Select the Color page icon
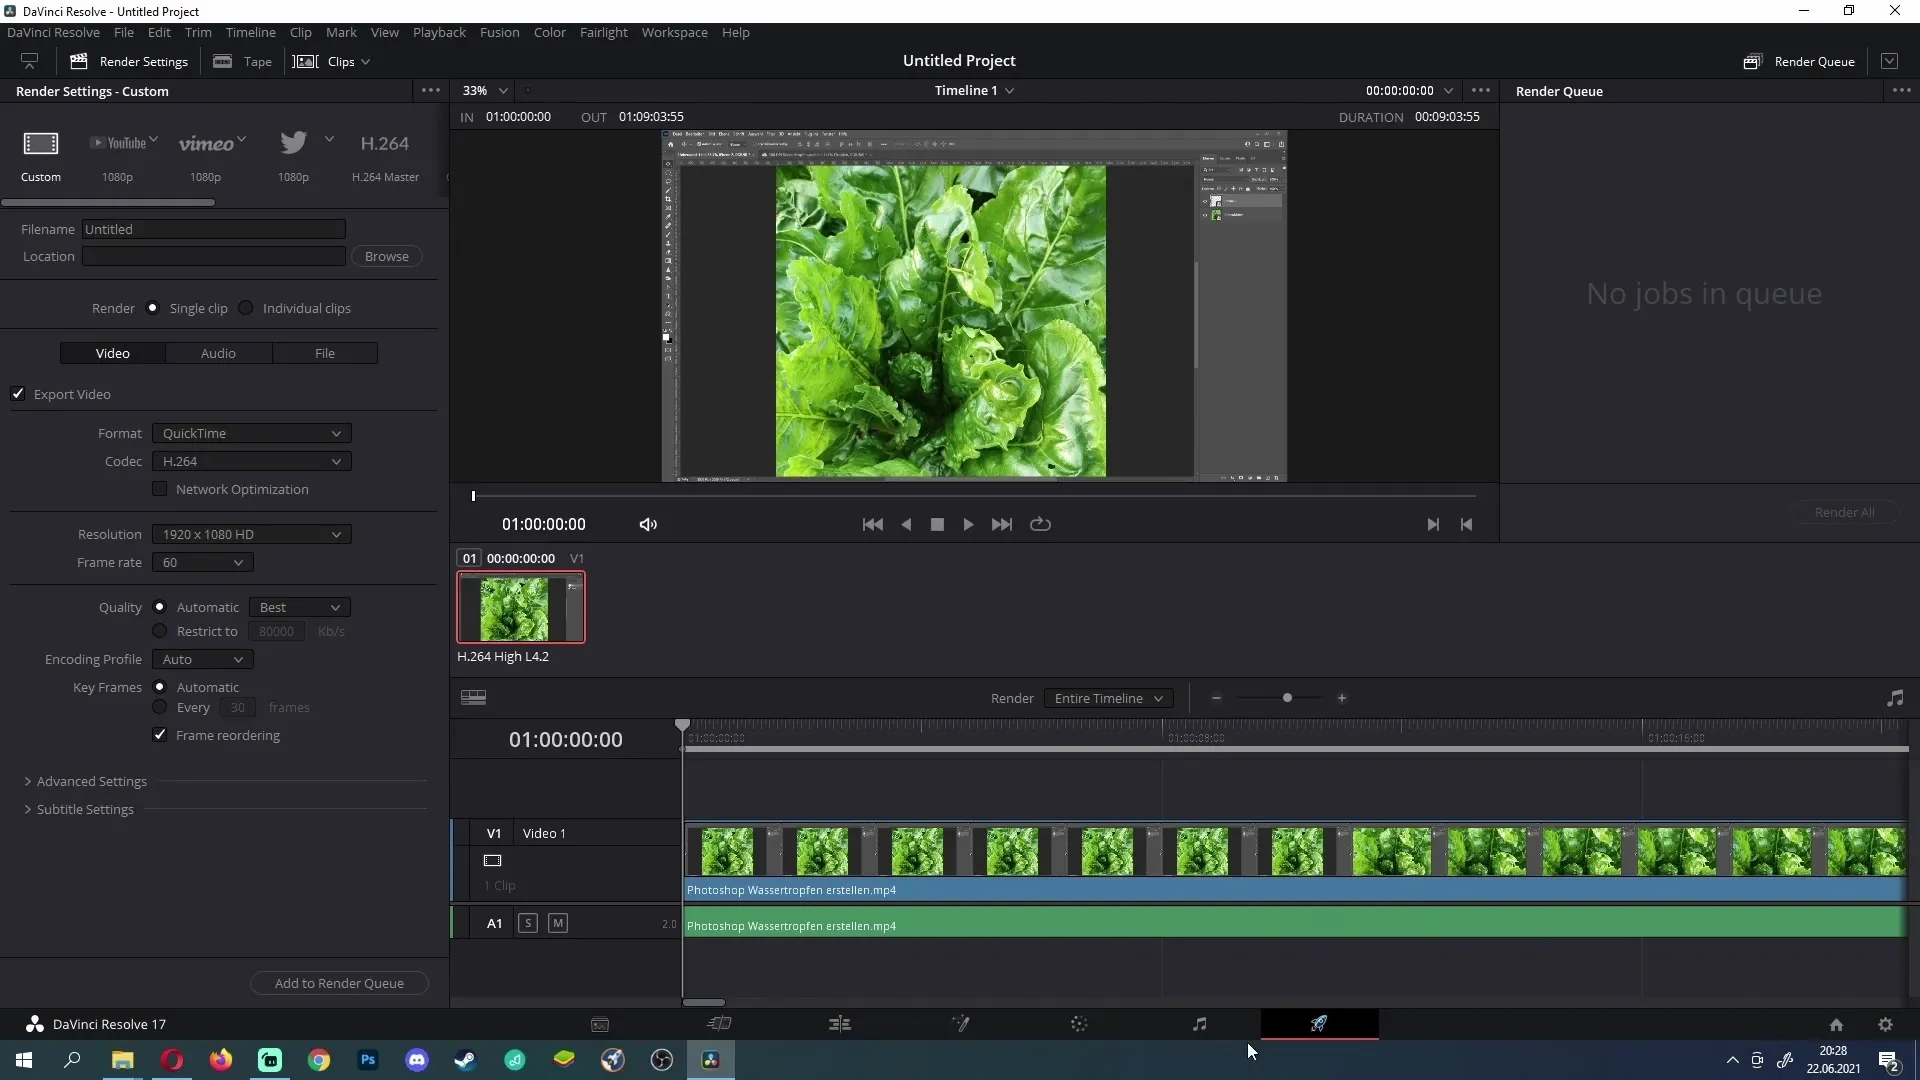 [x=1079, y=1025]
